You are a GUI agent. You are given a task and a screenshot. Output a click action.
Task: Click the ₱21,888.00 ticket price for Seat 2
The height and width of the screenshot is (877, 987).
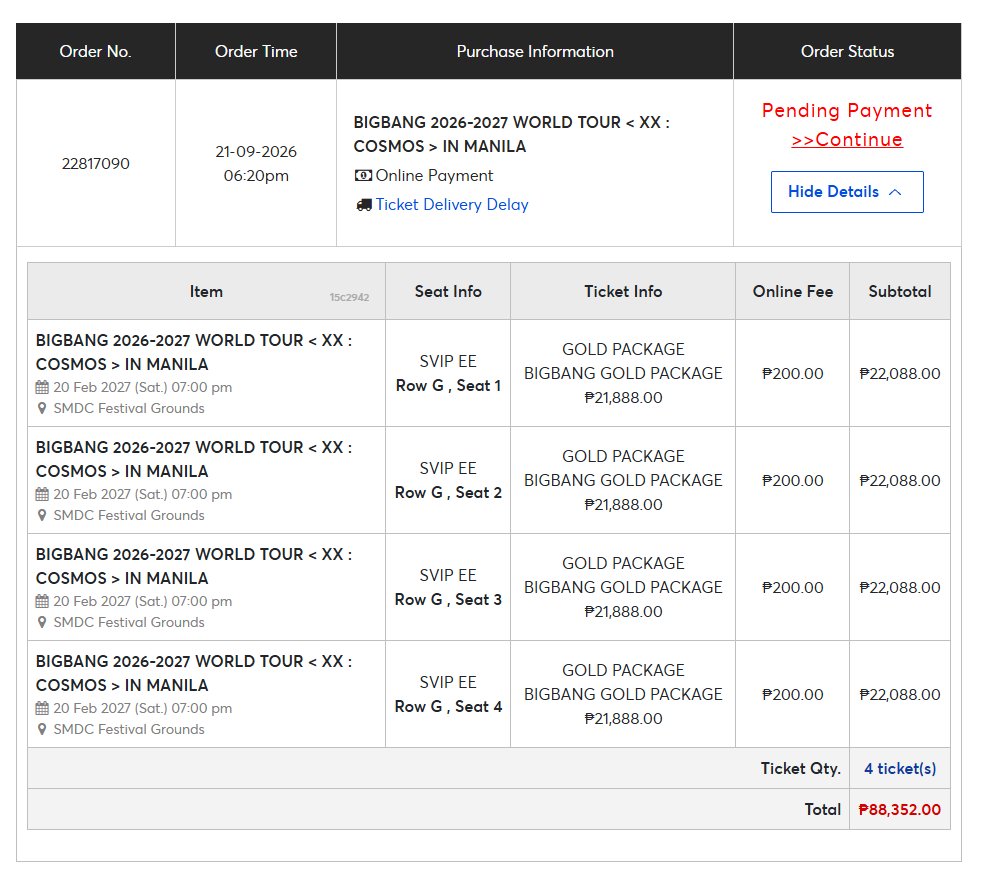pyautogui.click(x=623, y=505)
